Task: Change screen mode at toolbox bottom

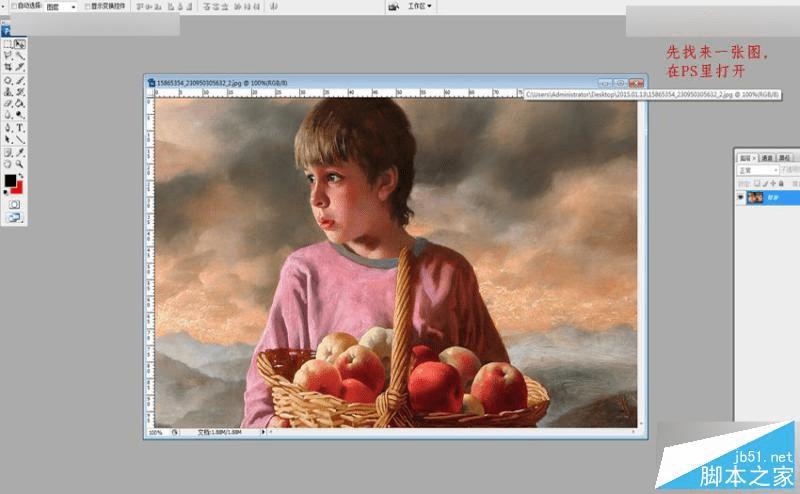Action: coord(14,217)
